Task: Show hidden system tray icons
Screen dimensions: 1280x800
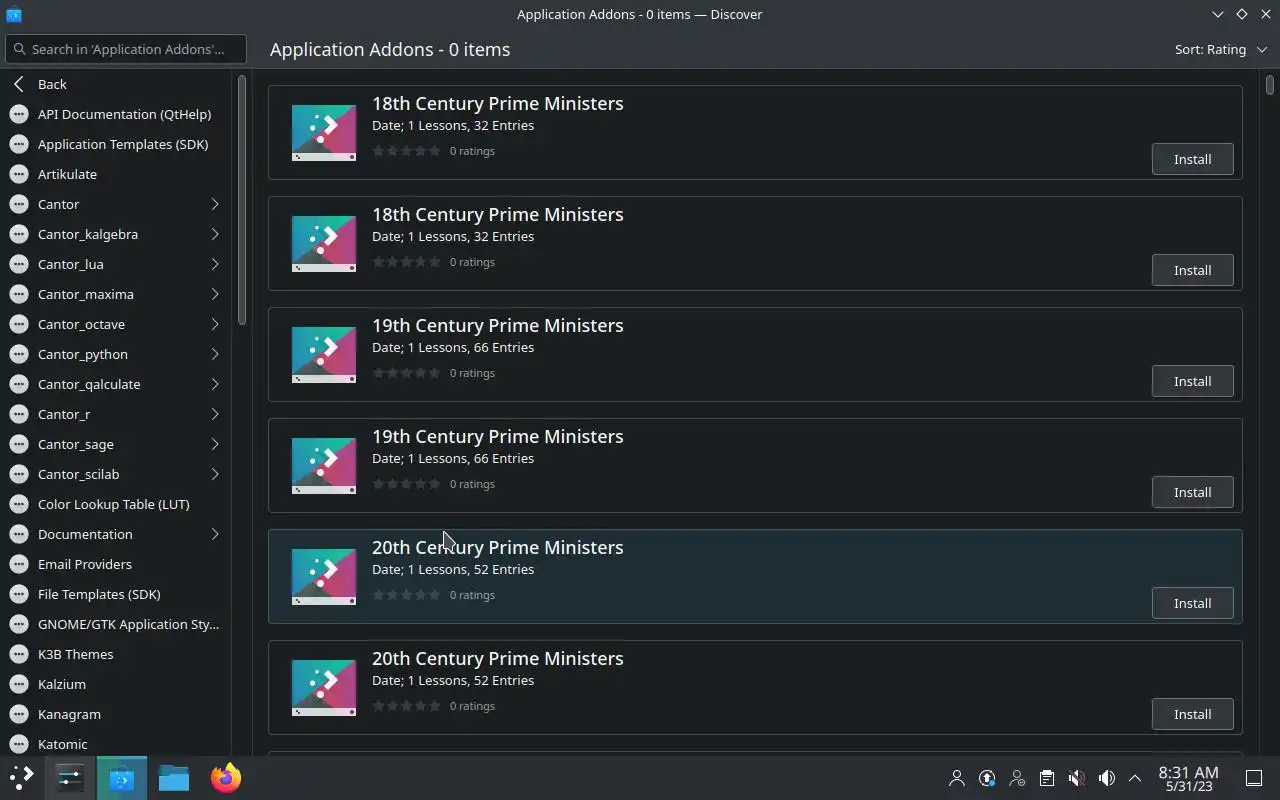Action: (x=1135, y=778)
